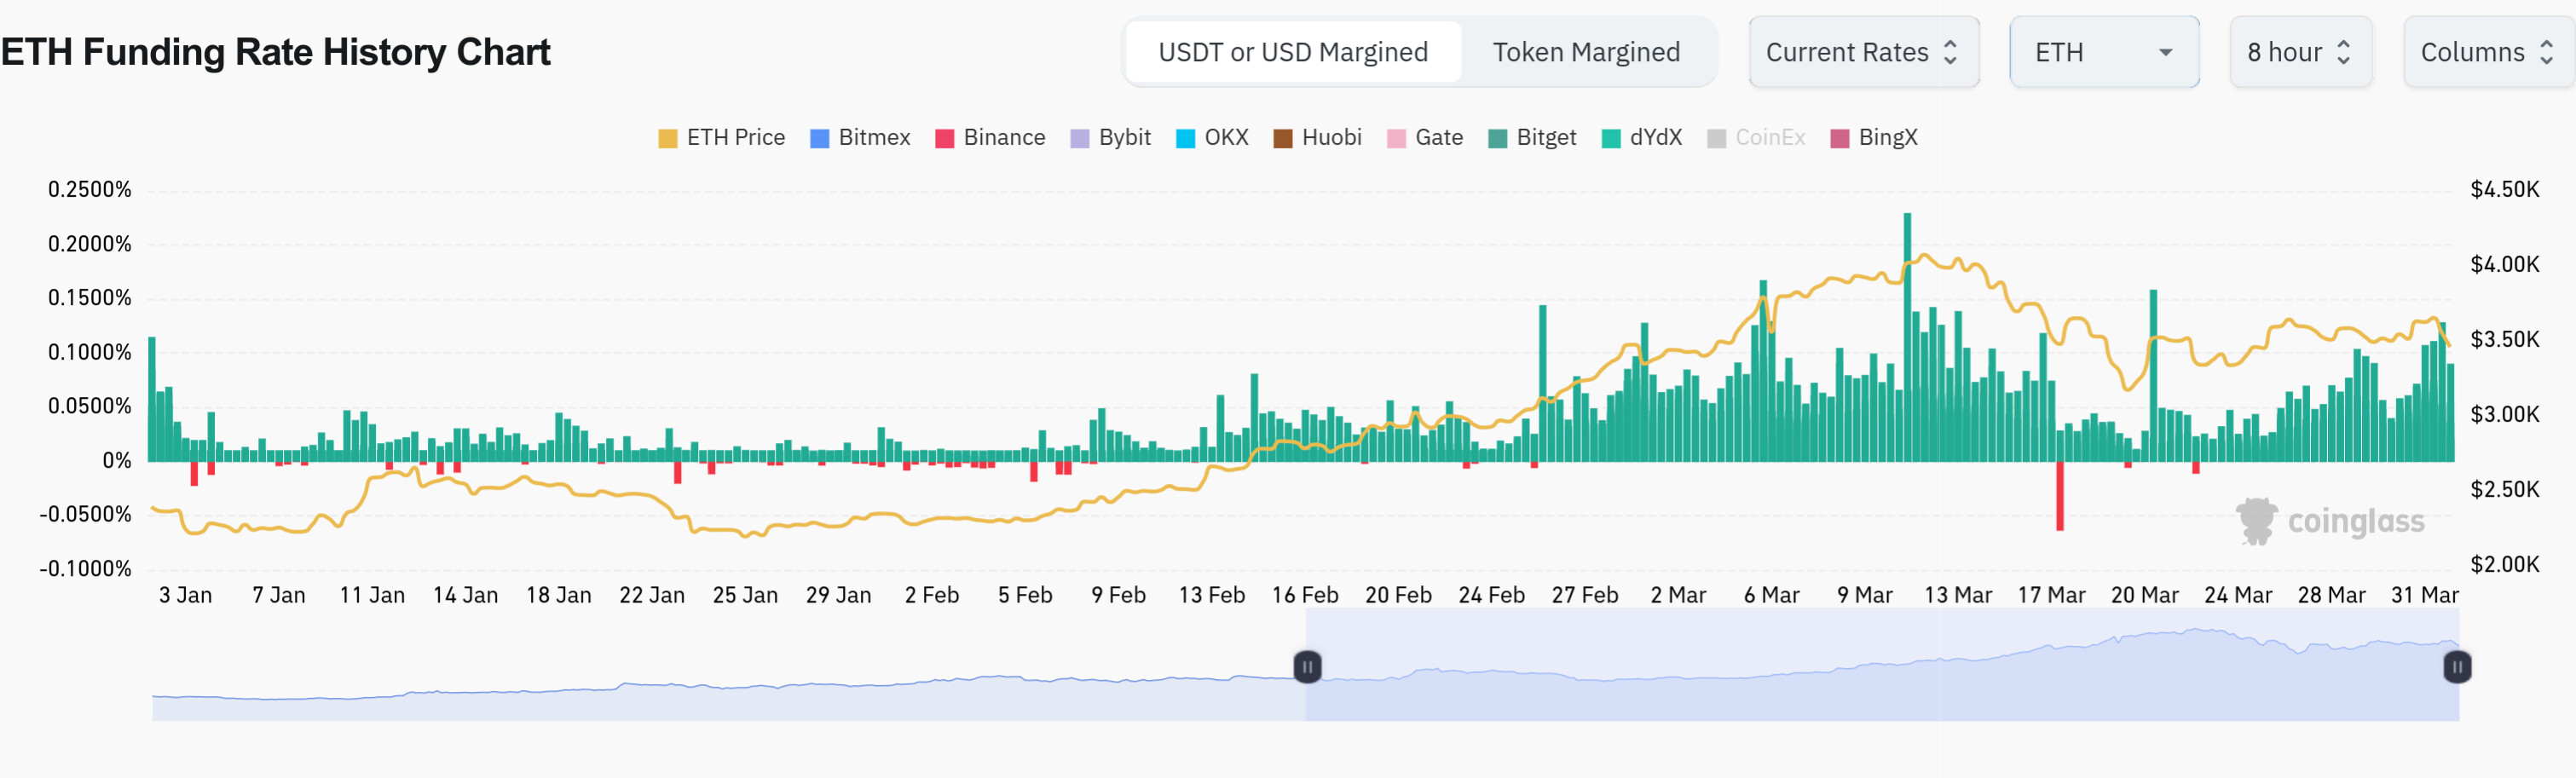This screenshot has width=2576, height=778.
Task: Click the OKX legend color icon
Action: (x=1186, y=139)
